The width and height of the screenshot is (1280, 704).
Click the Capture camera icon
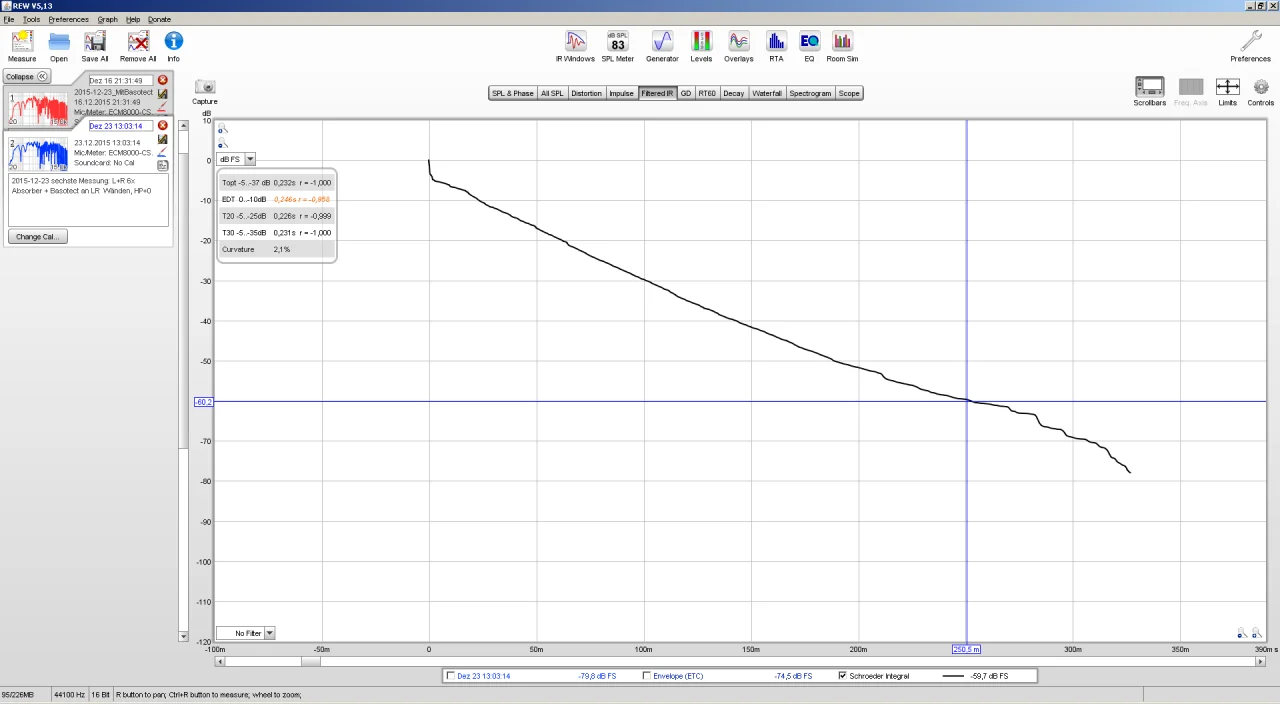[x=205, y=87]
